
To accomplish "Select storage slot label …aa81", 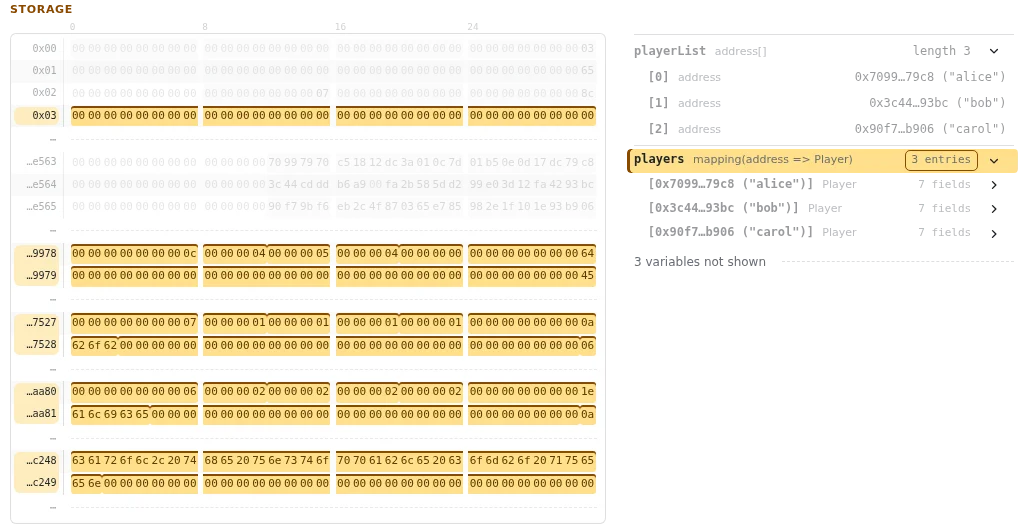I will point(41,414).
